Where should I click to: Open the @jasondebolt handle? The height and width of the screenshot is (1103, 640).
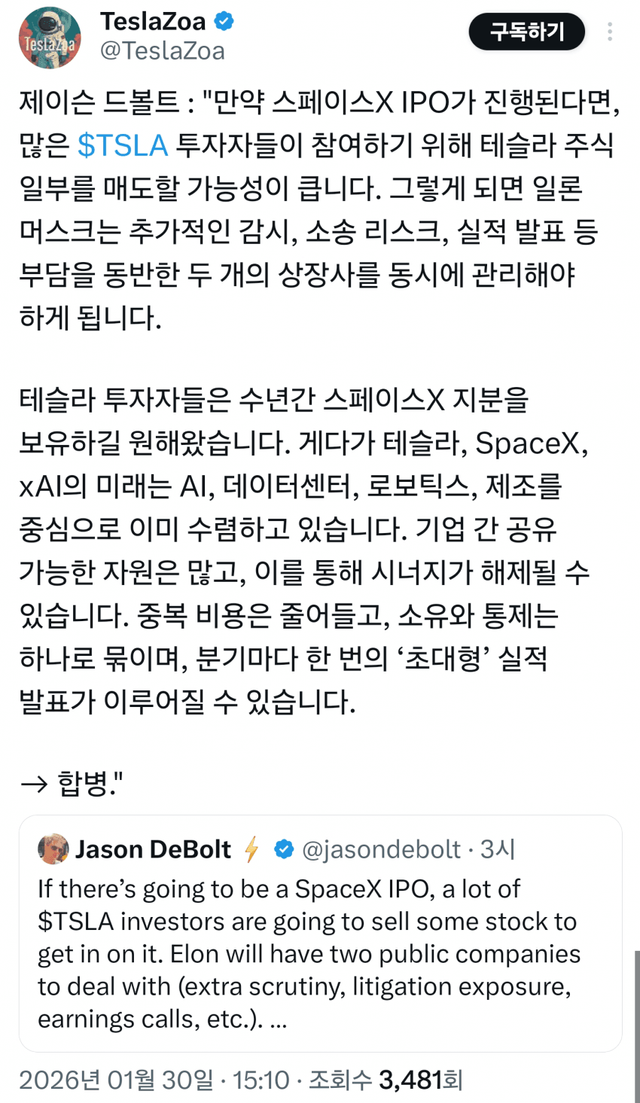tap(380, 850)
